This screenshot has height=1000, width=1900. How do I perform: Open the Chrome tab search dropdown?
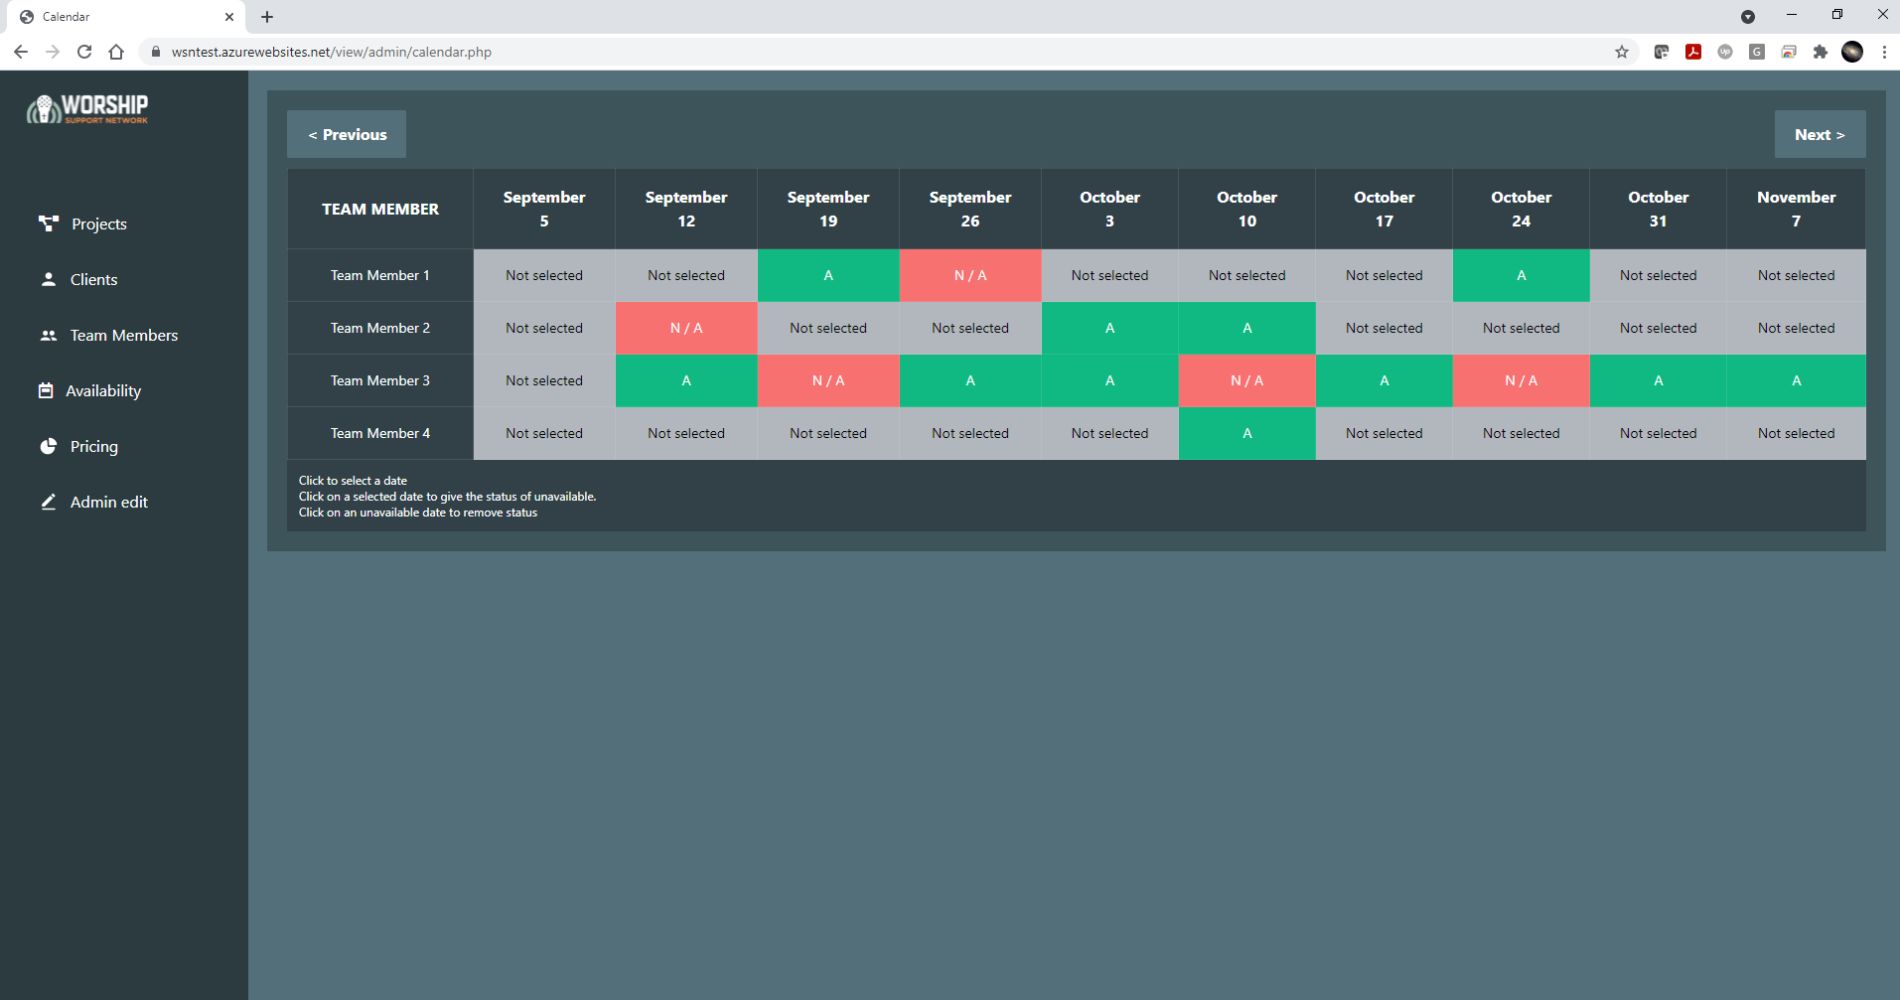tap(1748, 17)
